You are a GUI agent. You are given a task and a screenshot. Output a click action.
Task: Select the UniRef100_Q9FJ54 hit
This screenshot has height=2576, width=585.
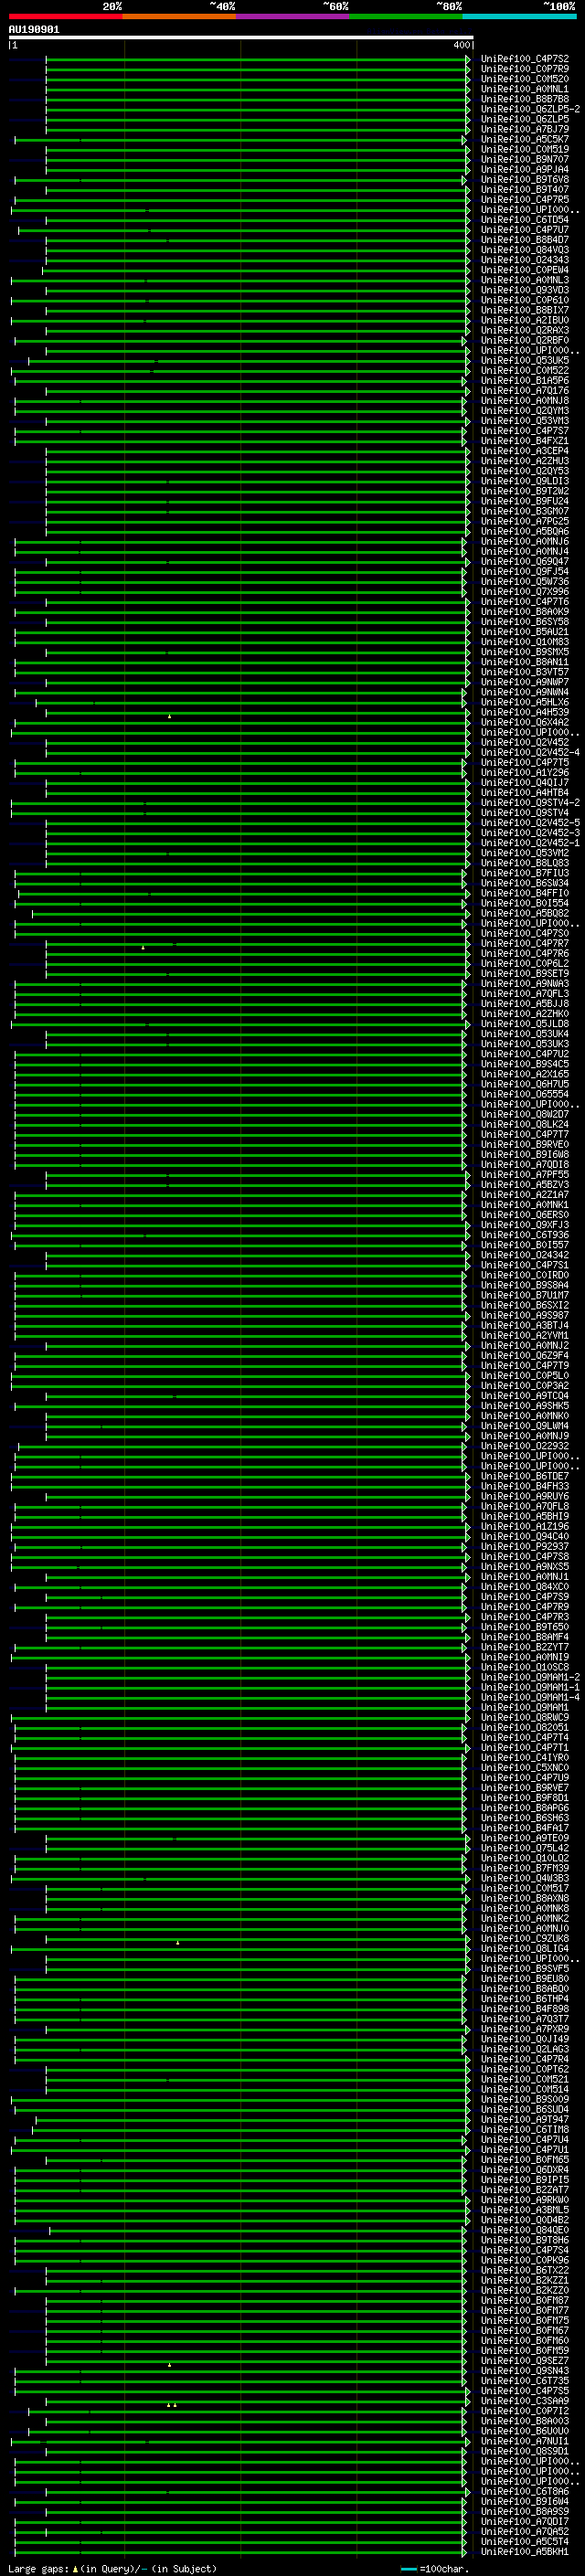[525, 572]
